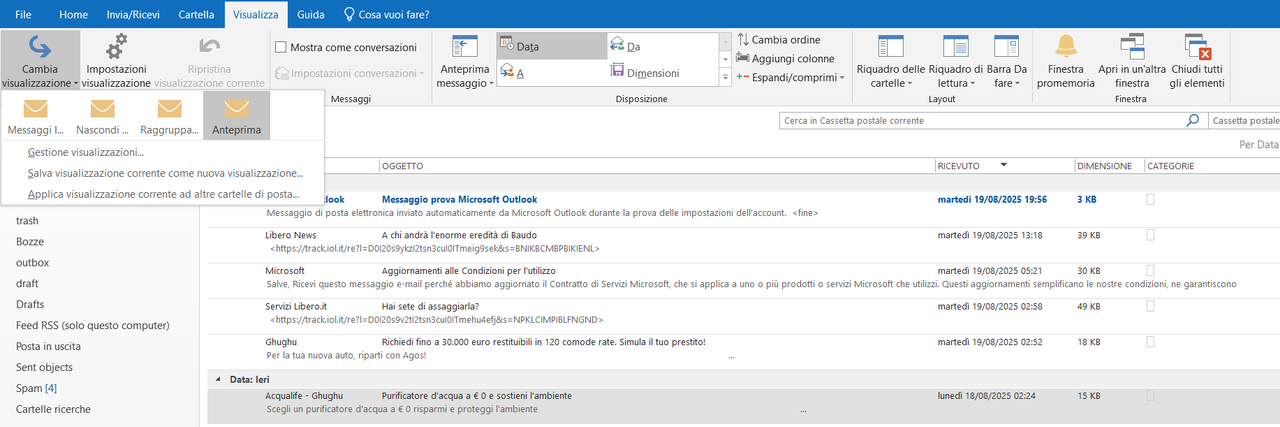Toggle category box for Microsoft message
Image resolution: width=1280 pixels, height=427 pixels.
1151,271
